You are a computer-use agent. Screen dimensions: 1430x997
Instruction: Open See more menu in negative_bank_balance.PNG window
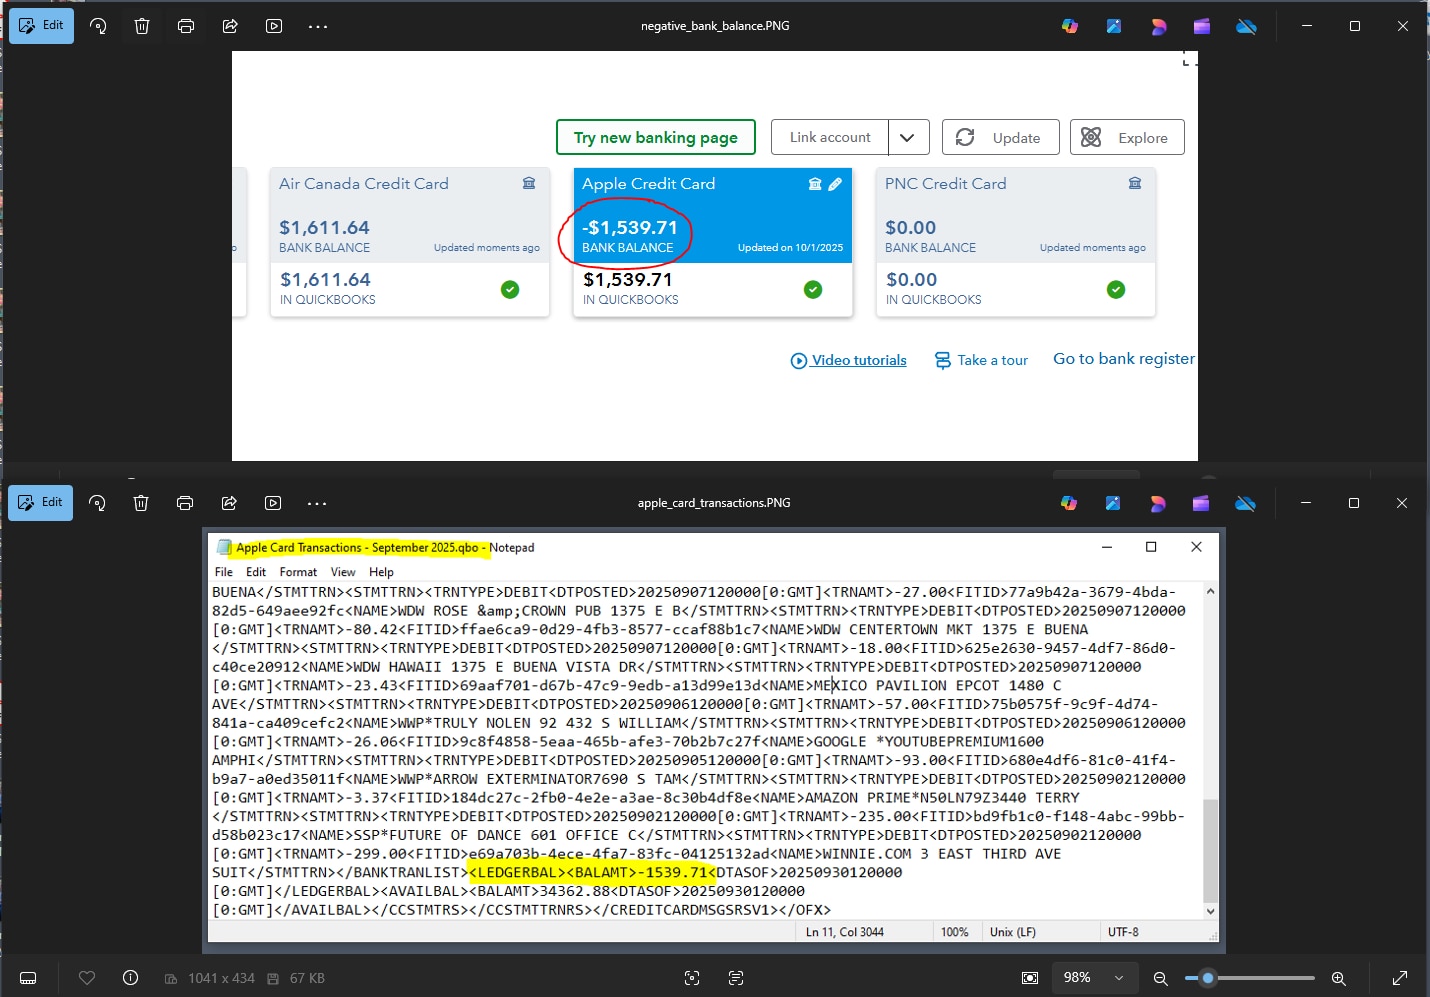click(318, 26)
